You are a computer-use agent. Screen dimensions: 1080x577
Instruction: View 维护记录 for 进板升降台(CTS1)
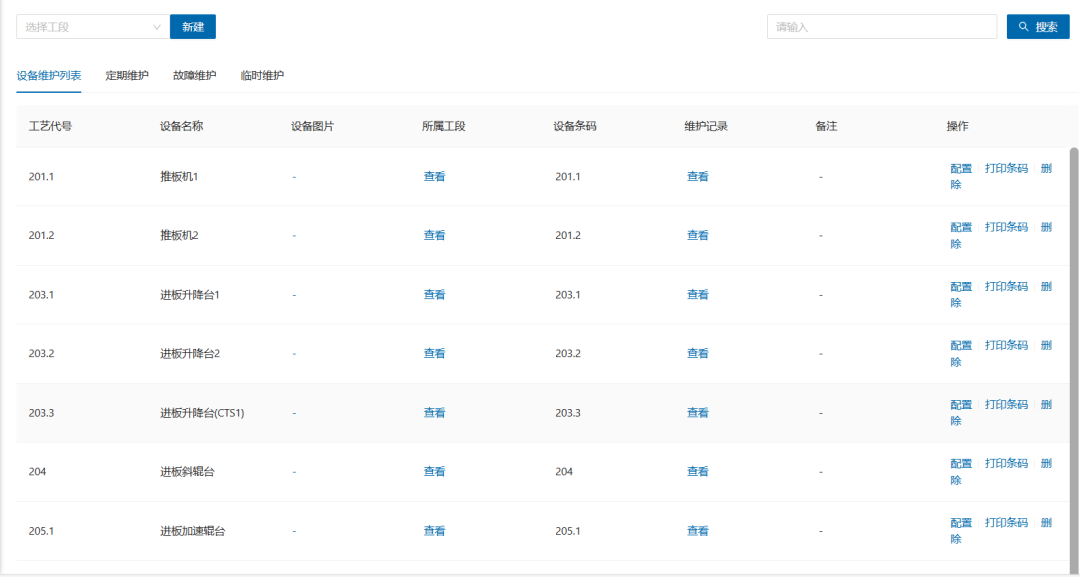pyautogui.click(x=698, y=413)
